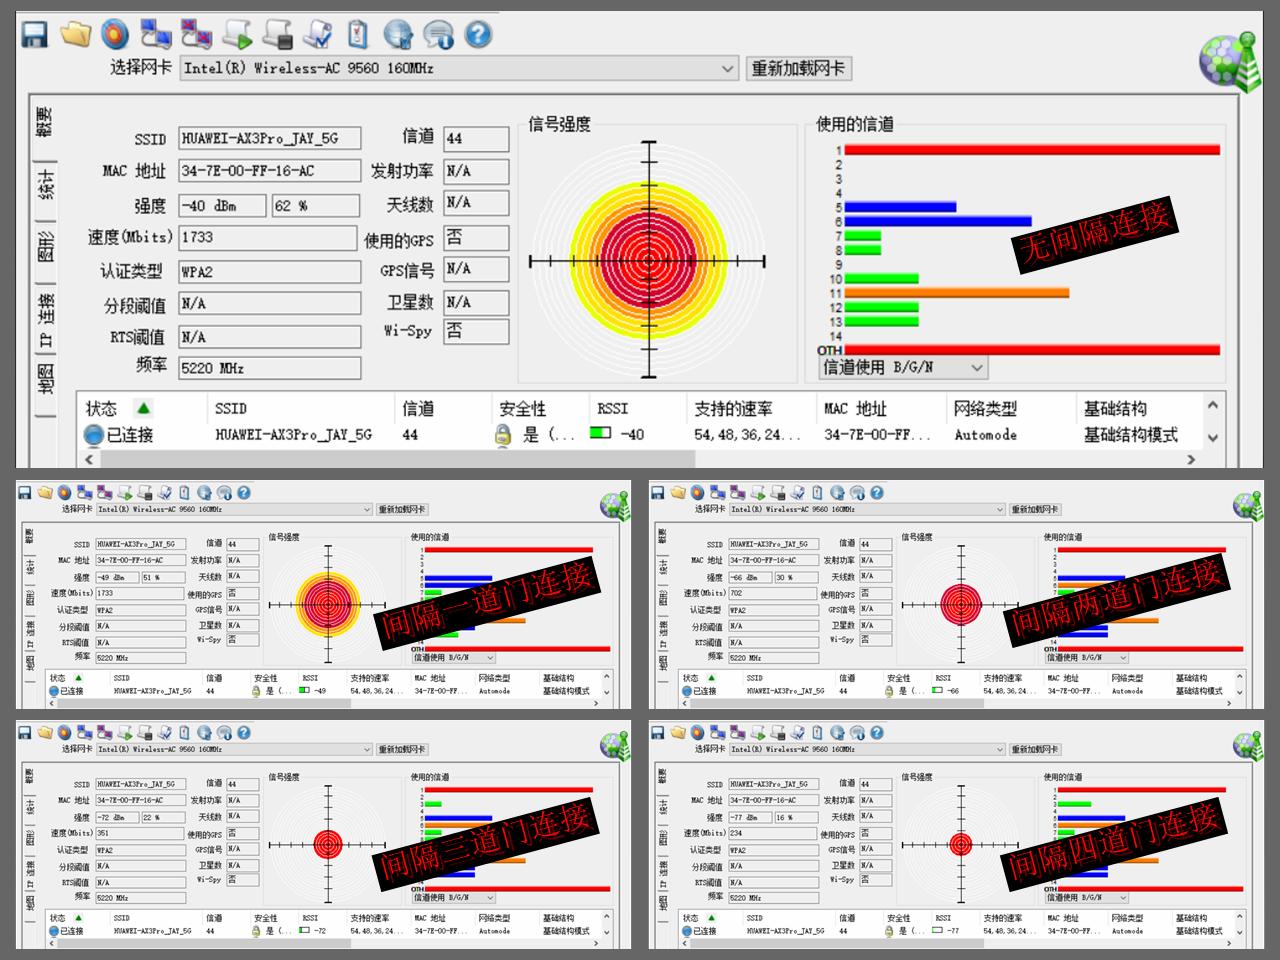The image size is (1280, 960).
Task: Switch to the 图形 side tab in the top window
Action: [45, 246]
